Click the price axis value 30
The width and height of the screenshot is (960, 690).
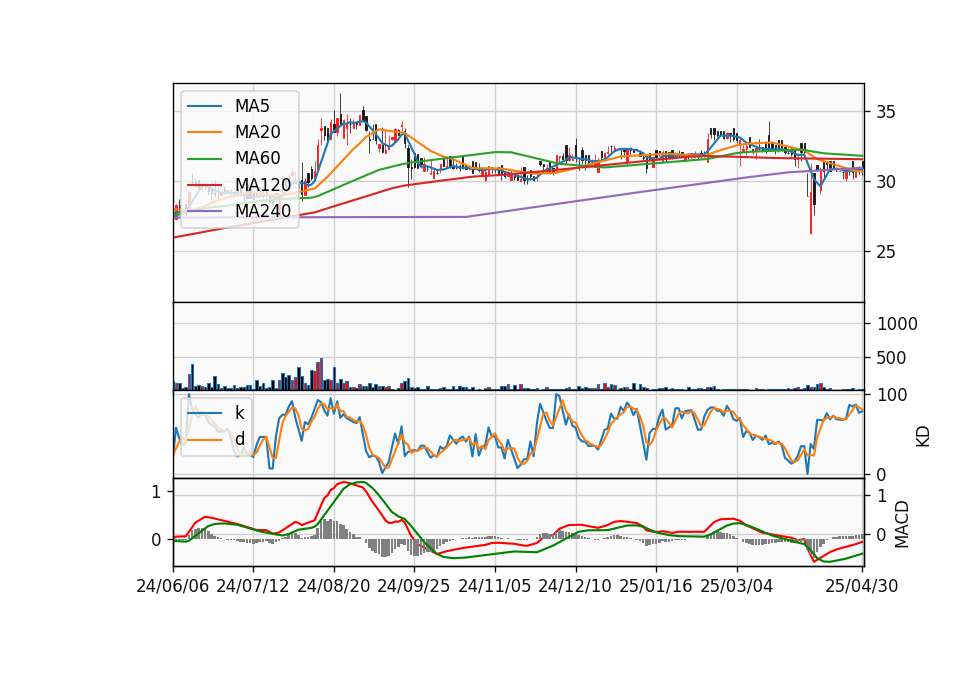[886, 182]
